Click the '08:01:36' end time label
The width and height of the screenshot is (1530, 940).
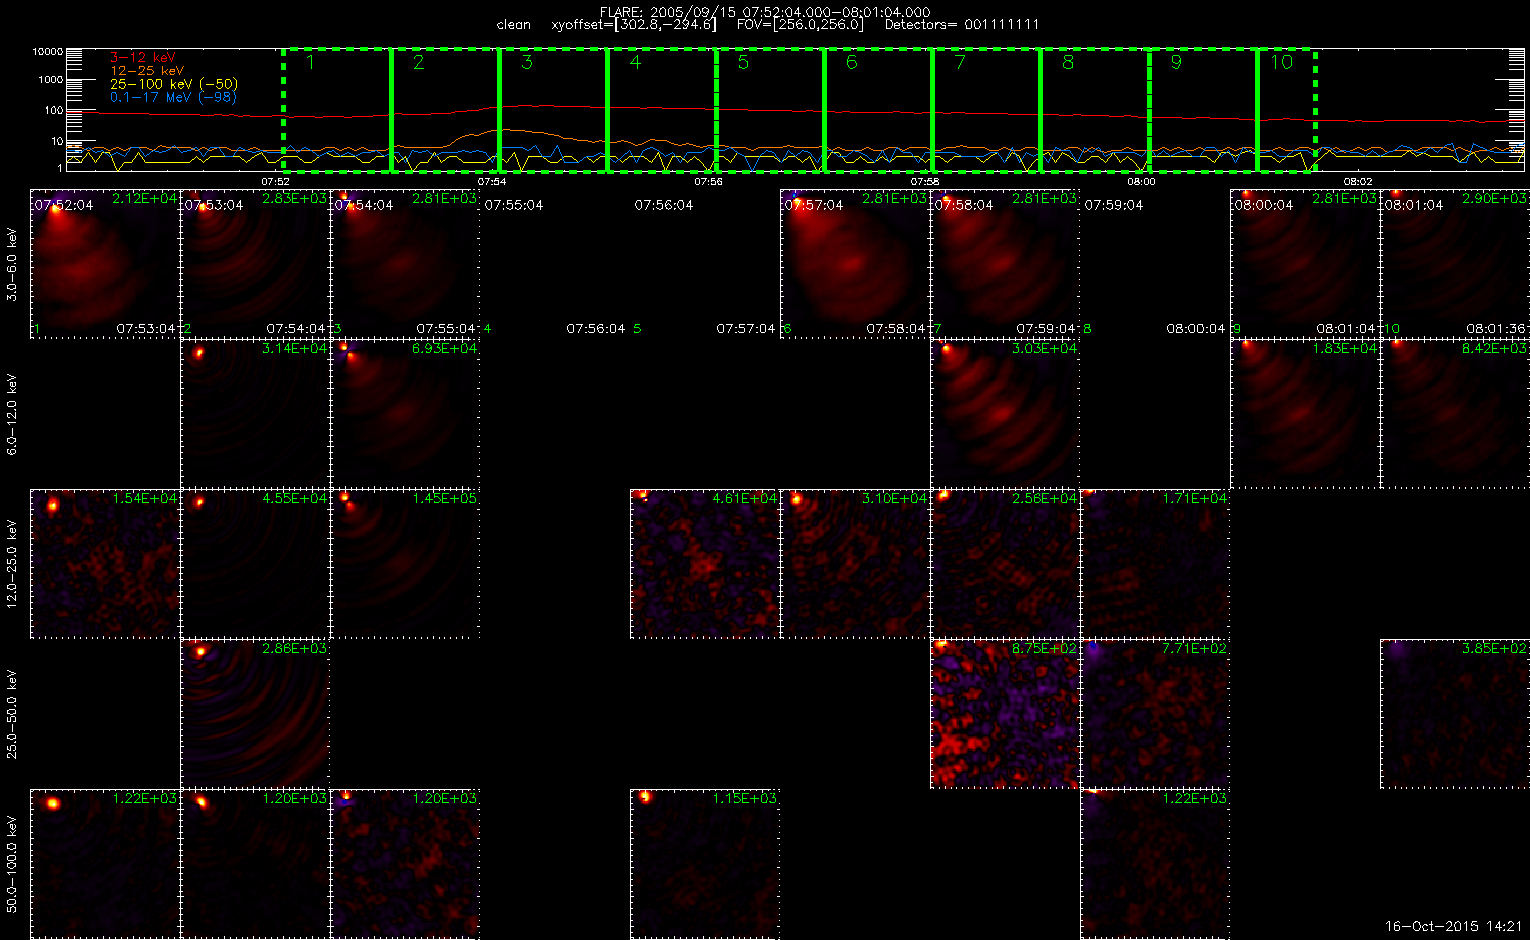click(x=1496, y=328)
